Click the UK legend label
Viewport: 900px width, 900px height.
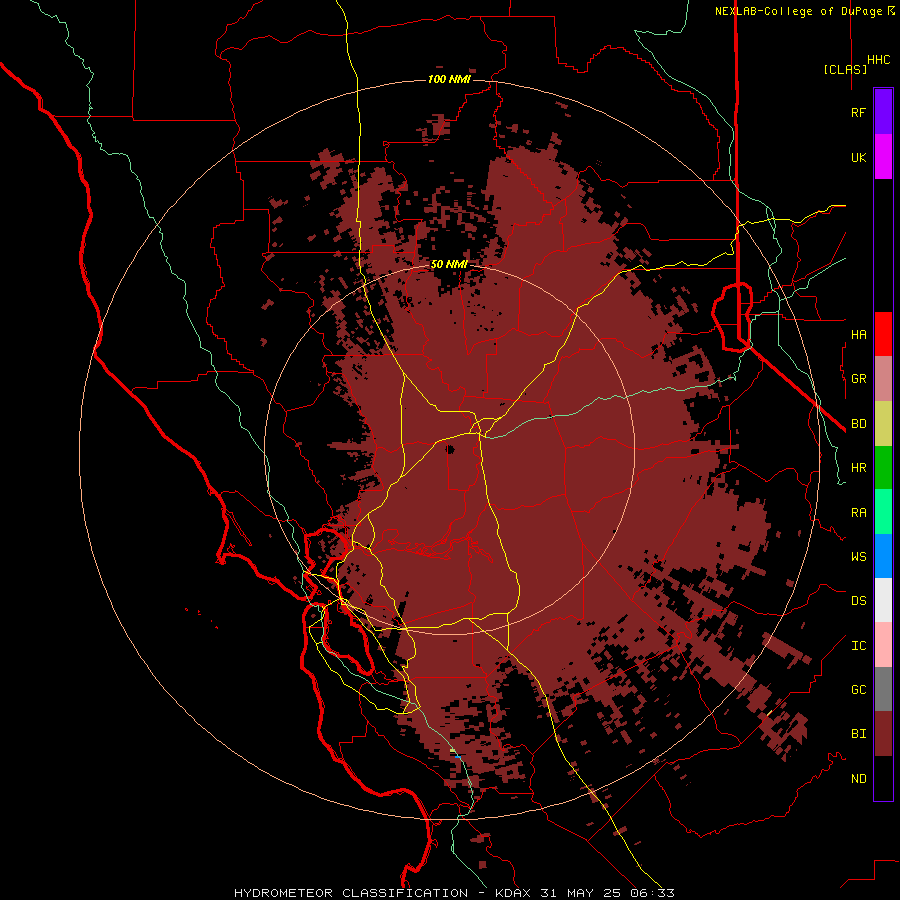[858, 157]
